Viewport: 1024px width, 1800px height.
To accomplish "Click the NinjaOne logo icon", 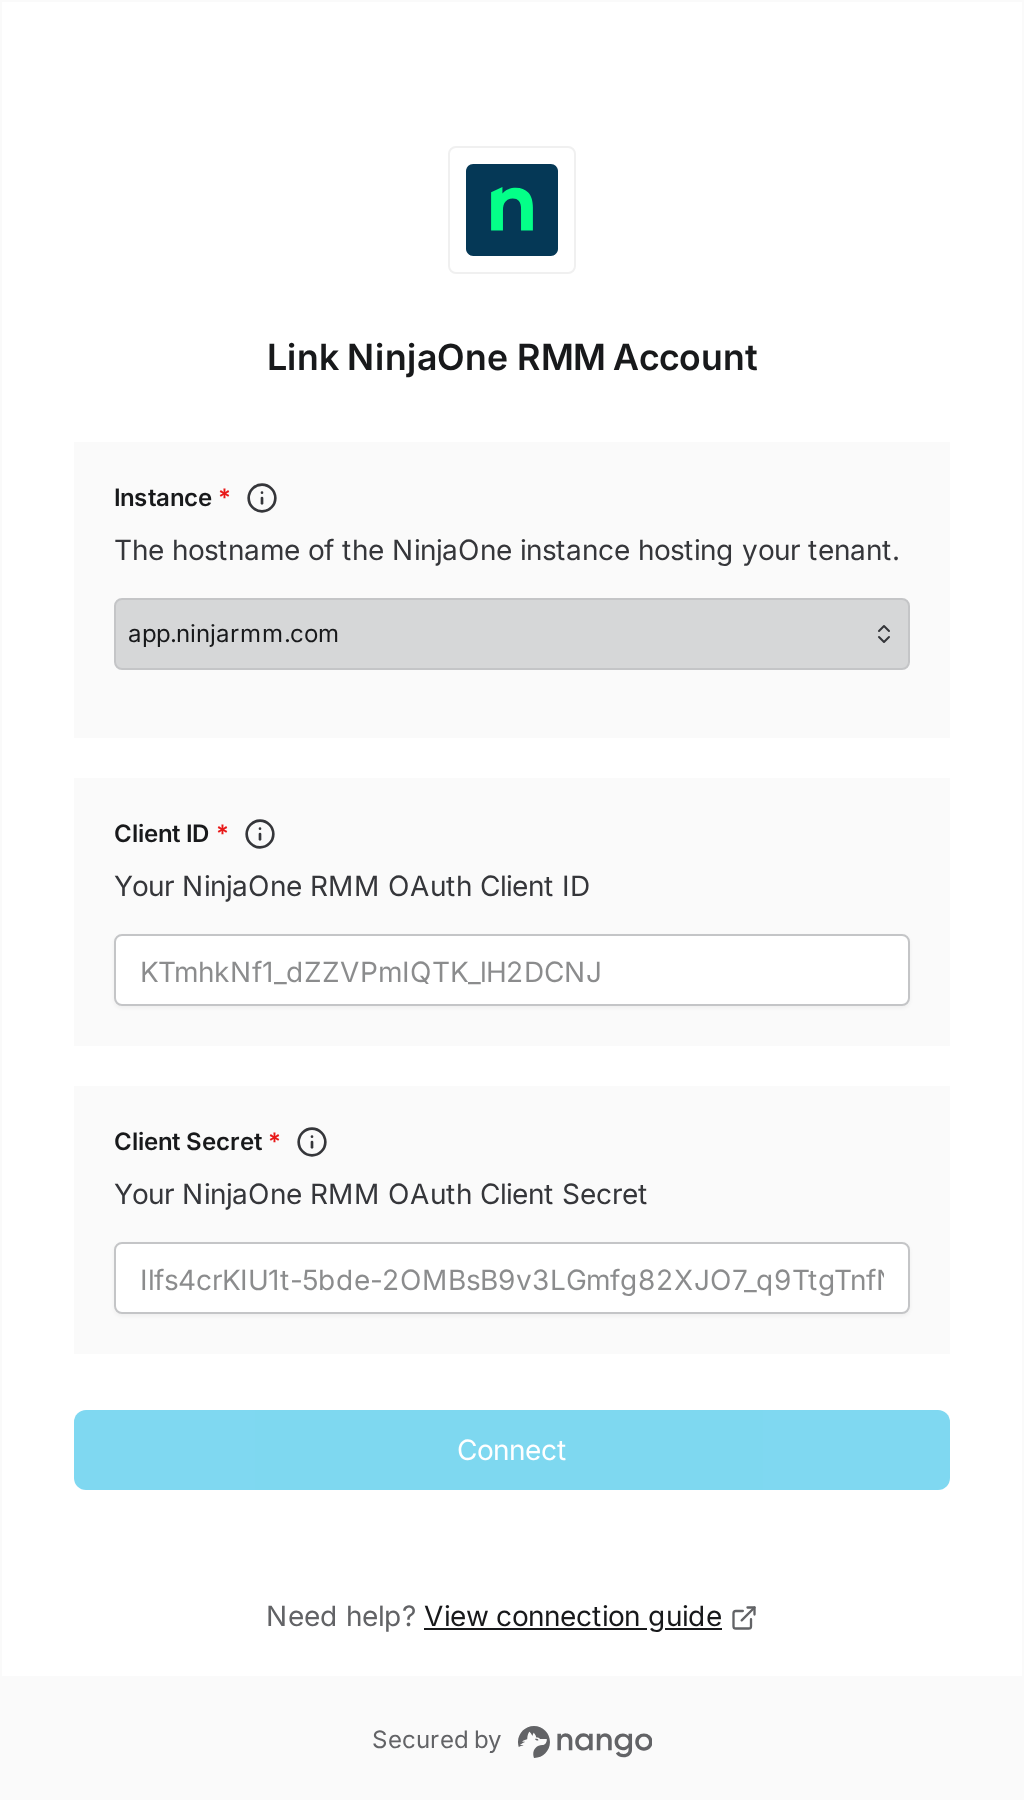I will (x=512, y=210).
